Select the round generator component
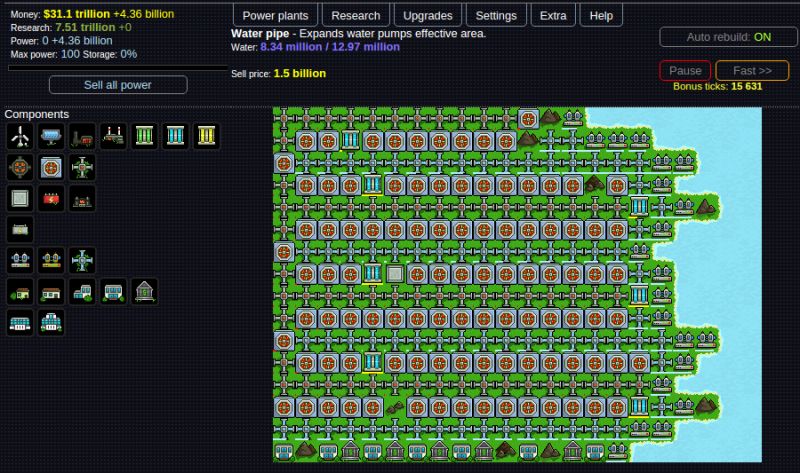The width and height of the screenshot is (800, 473). pos(20,167)
